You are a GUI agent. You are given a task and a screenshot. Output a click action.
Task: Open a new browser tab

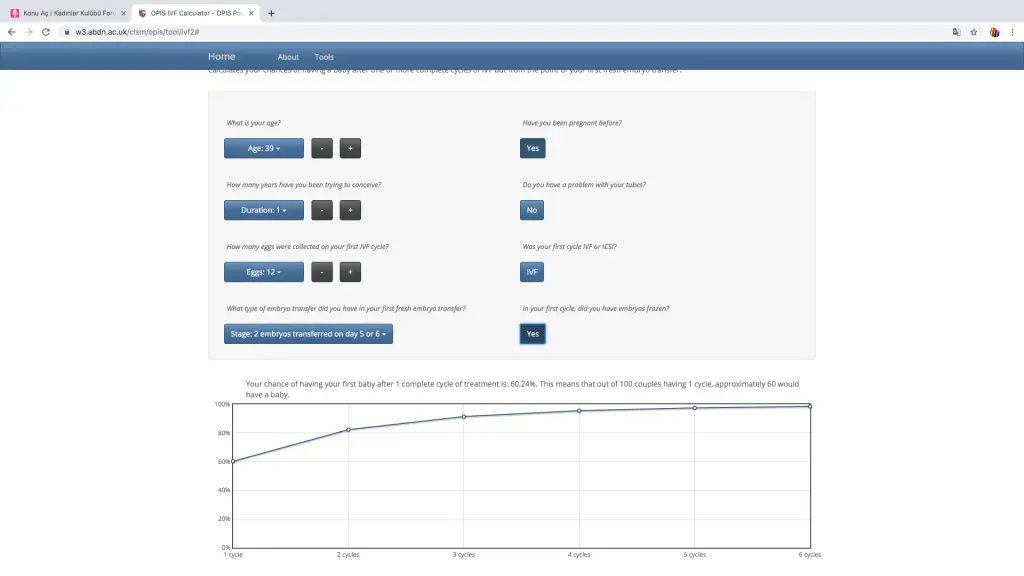coord(271,13)
